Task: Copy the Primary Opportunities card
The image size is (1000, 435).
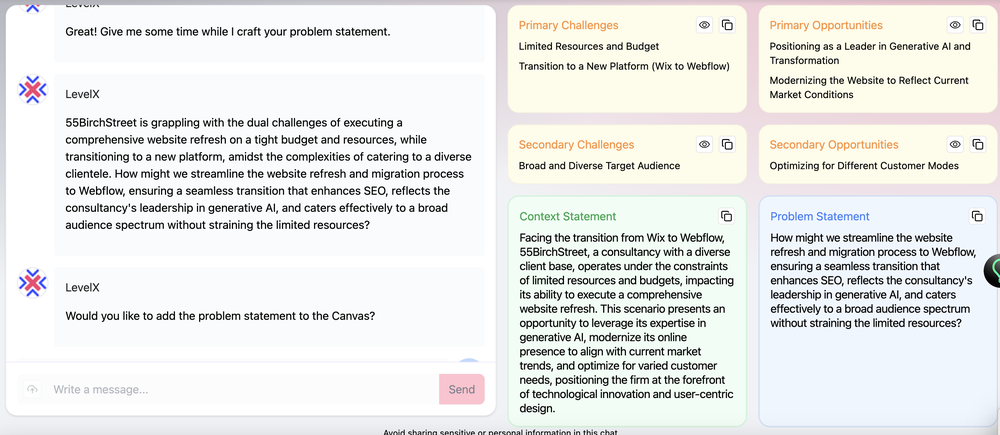Action: pos(978,25)
